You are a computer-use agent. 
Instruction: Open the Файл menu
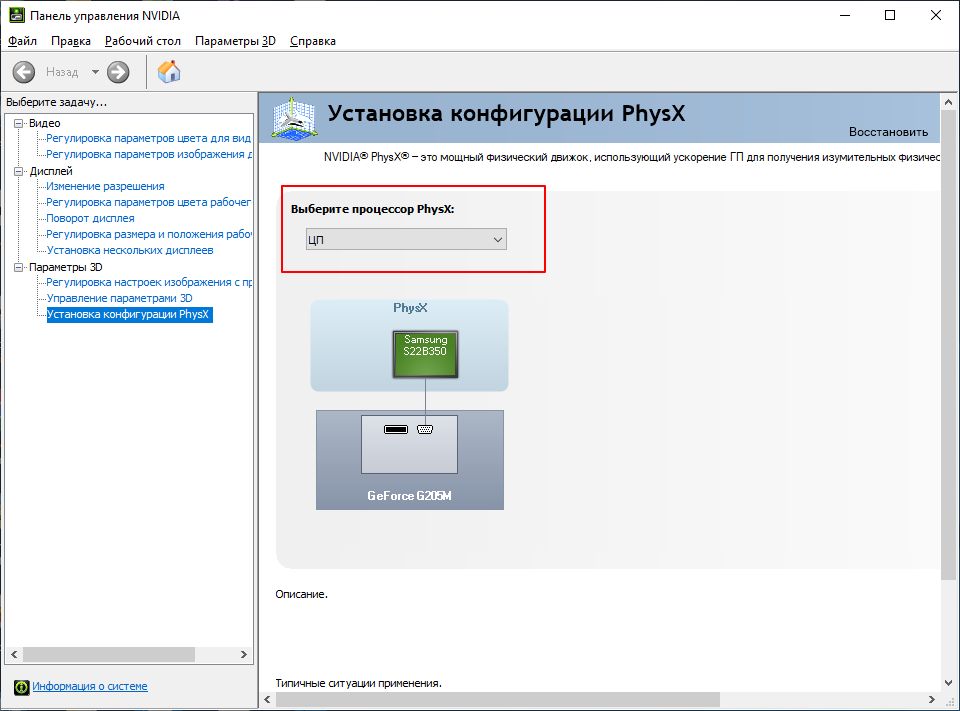[23, 41]
